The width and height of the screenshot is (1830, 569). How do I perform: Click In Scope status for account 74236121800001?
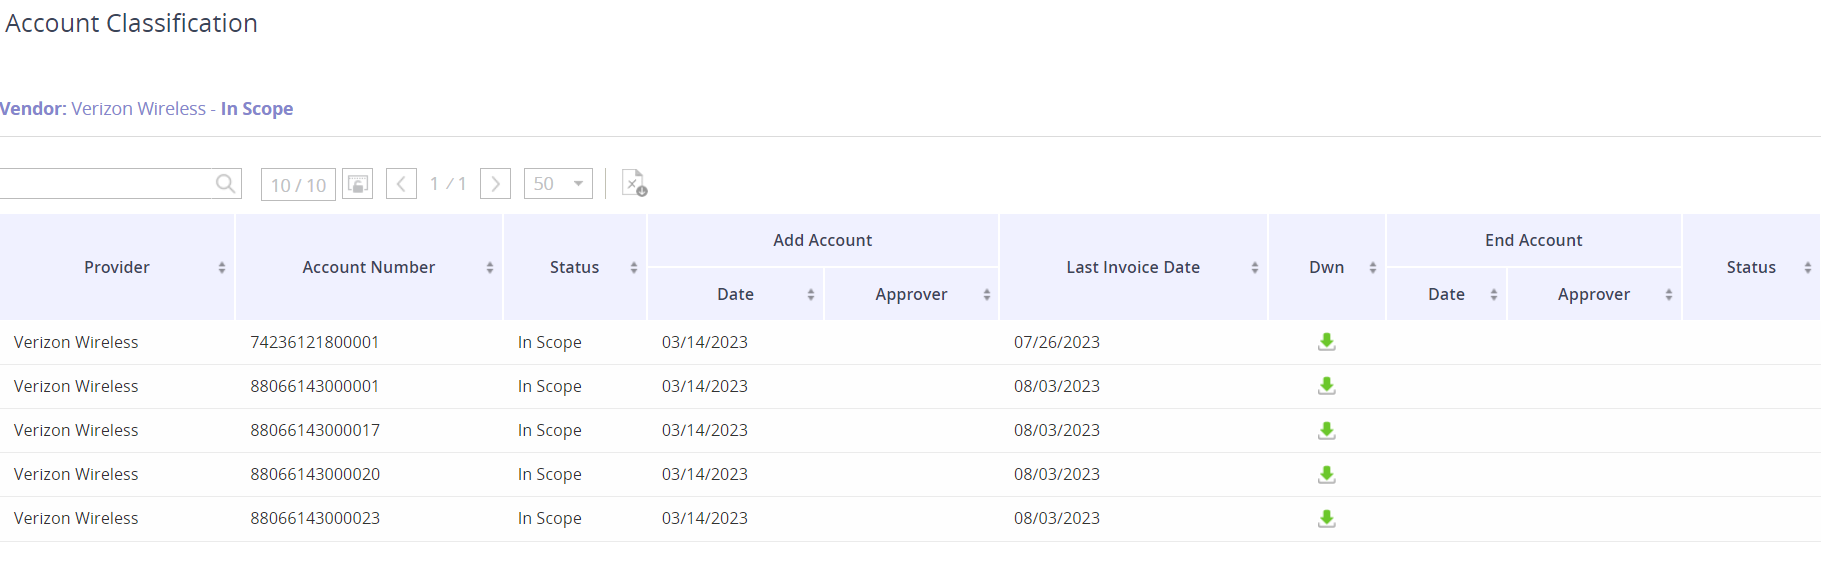point(550,342)
